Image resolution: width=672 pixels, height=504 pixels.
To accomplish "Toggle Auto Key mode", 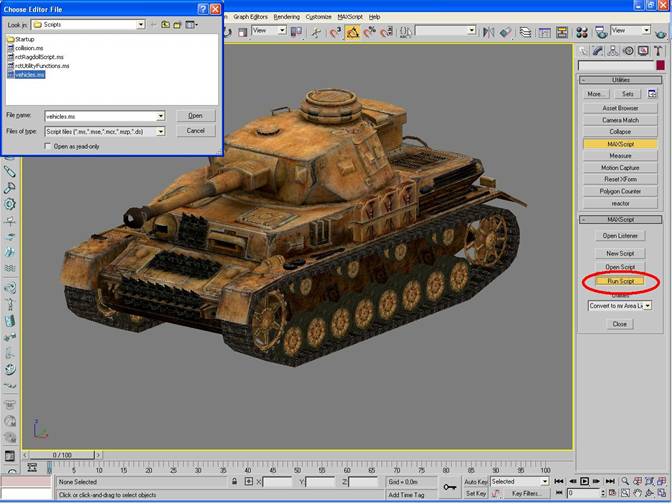I will coord(476,482).
